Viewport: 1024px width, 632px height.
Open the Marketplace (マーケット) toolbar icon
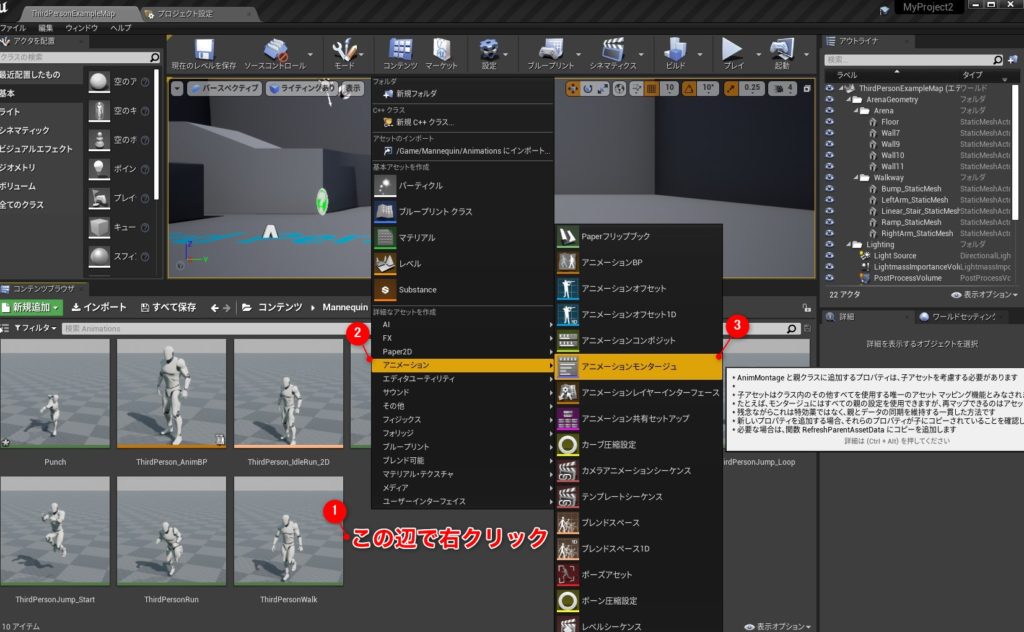441,54
